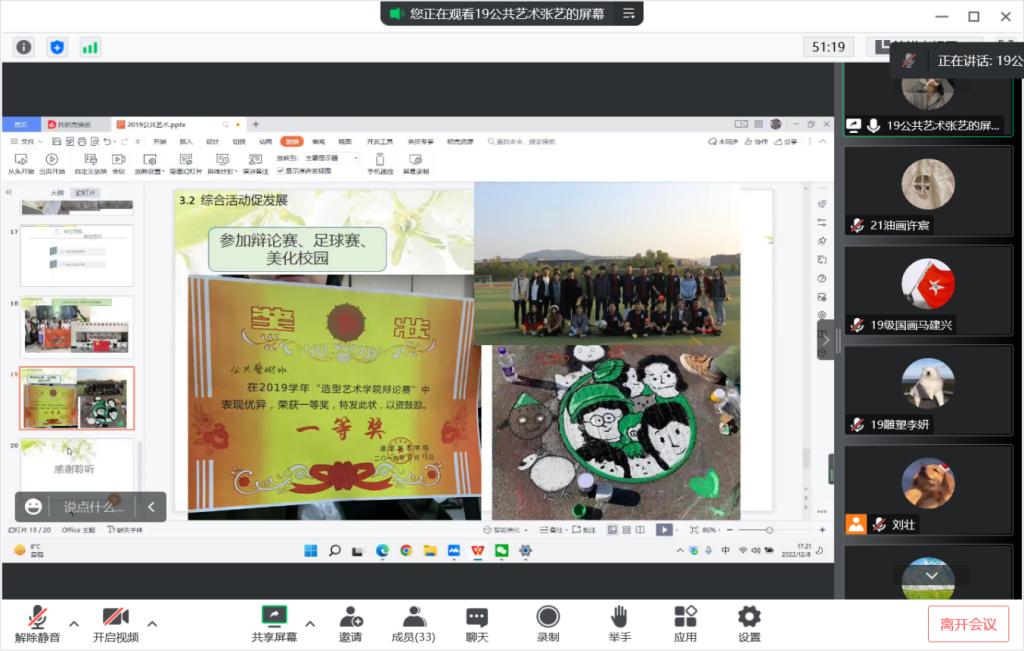This screenshot has width=1024, height=651.
Task: Open meeting info icon at top left
Action: click(x=24, y=47)
